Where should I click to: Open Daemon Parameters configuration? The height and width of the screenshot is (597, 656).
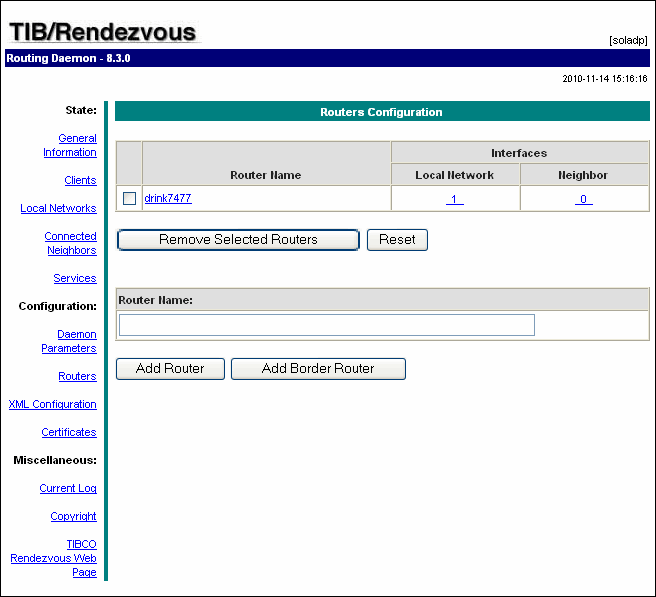tap(69, 341)
